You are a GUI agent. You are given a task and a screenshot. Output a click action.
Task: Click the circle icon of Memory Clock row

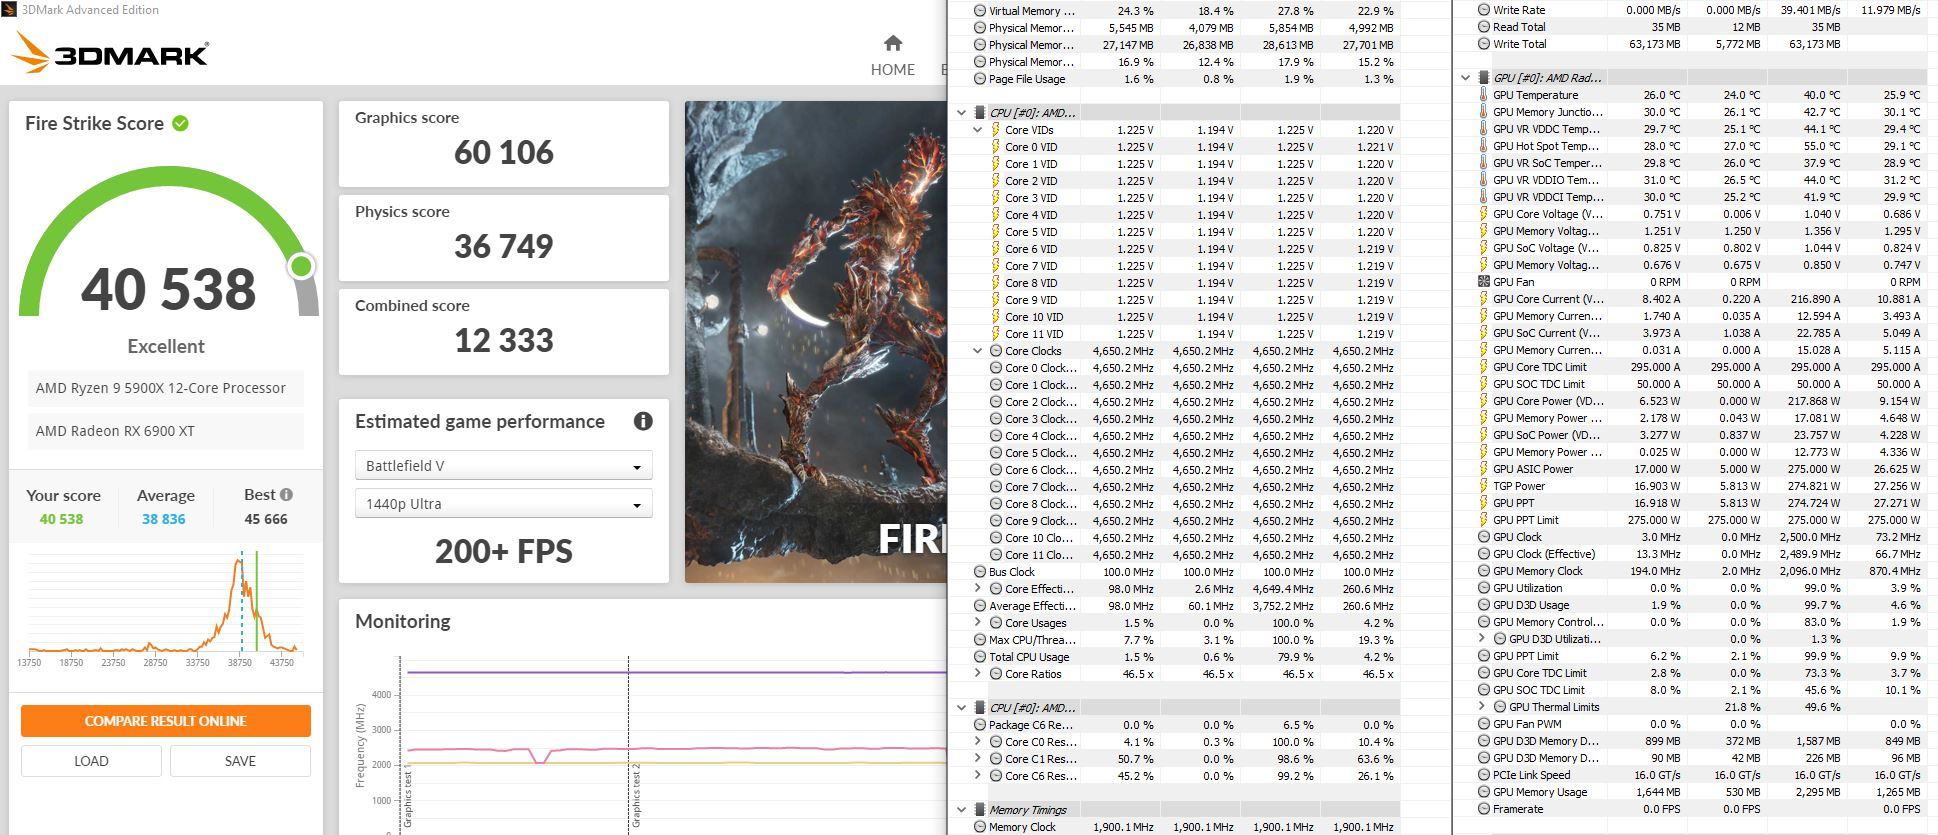pyautogui.click(x=980, y=827)
